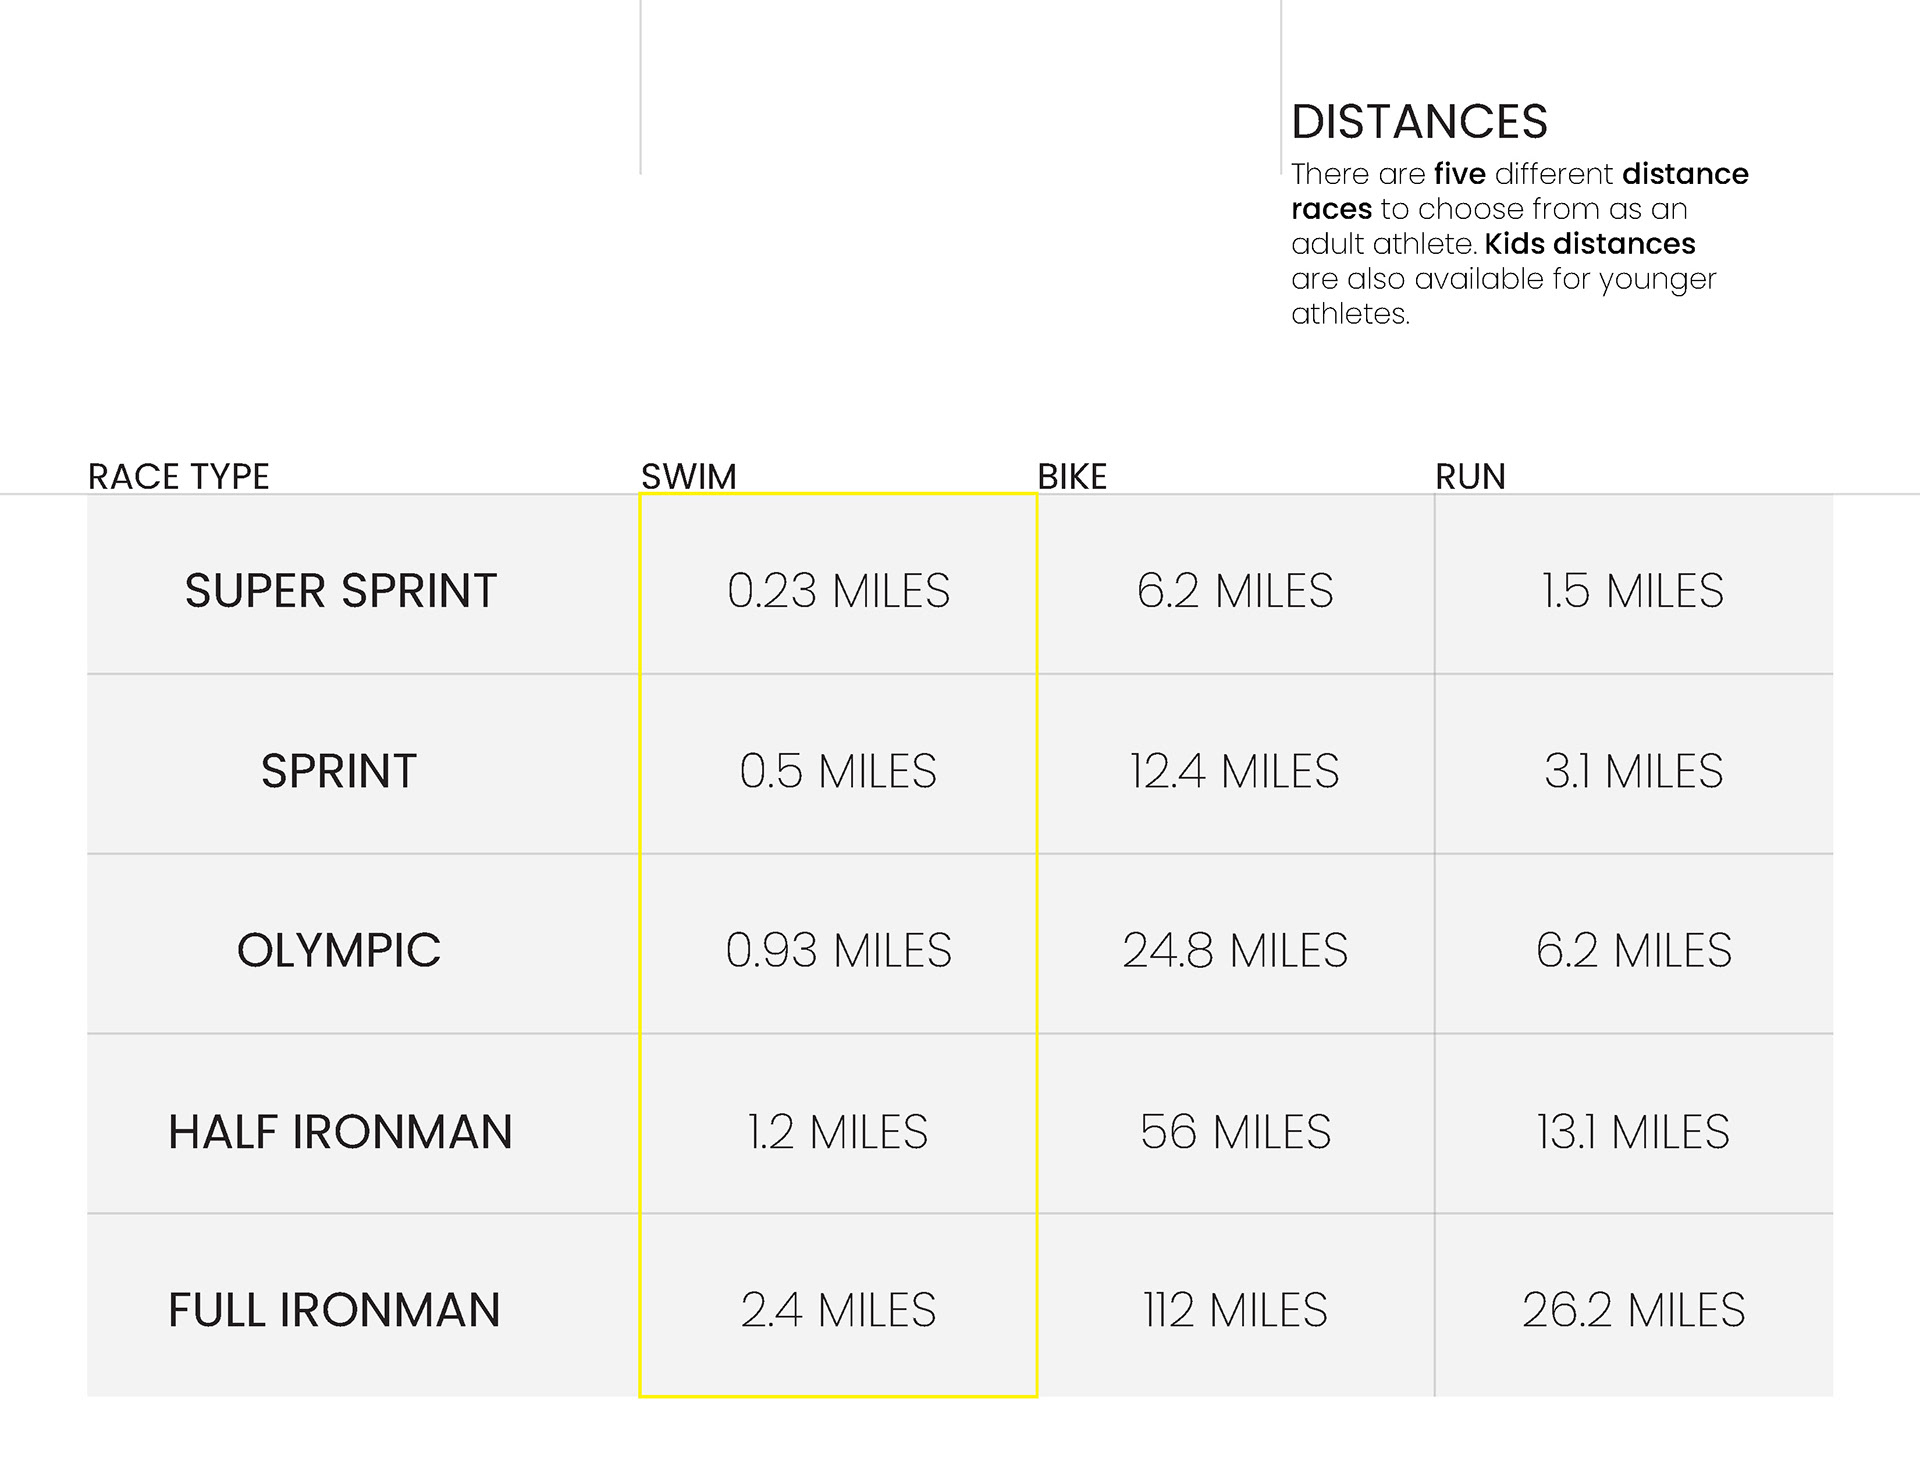The image size is (1920, 1484).
Task: Select the 0.5 MILES swim cell
Action: (838, 771)
